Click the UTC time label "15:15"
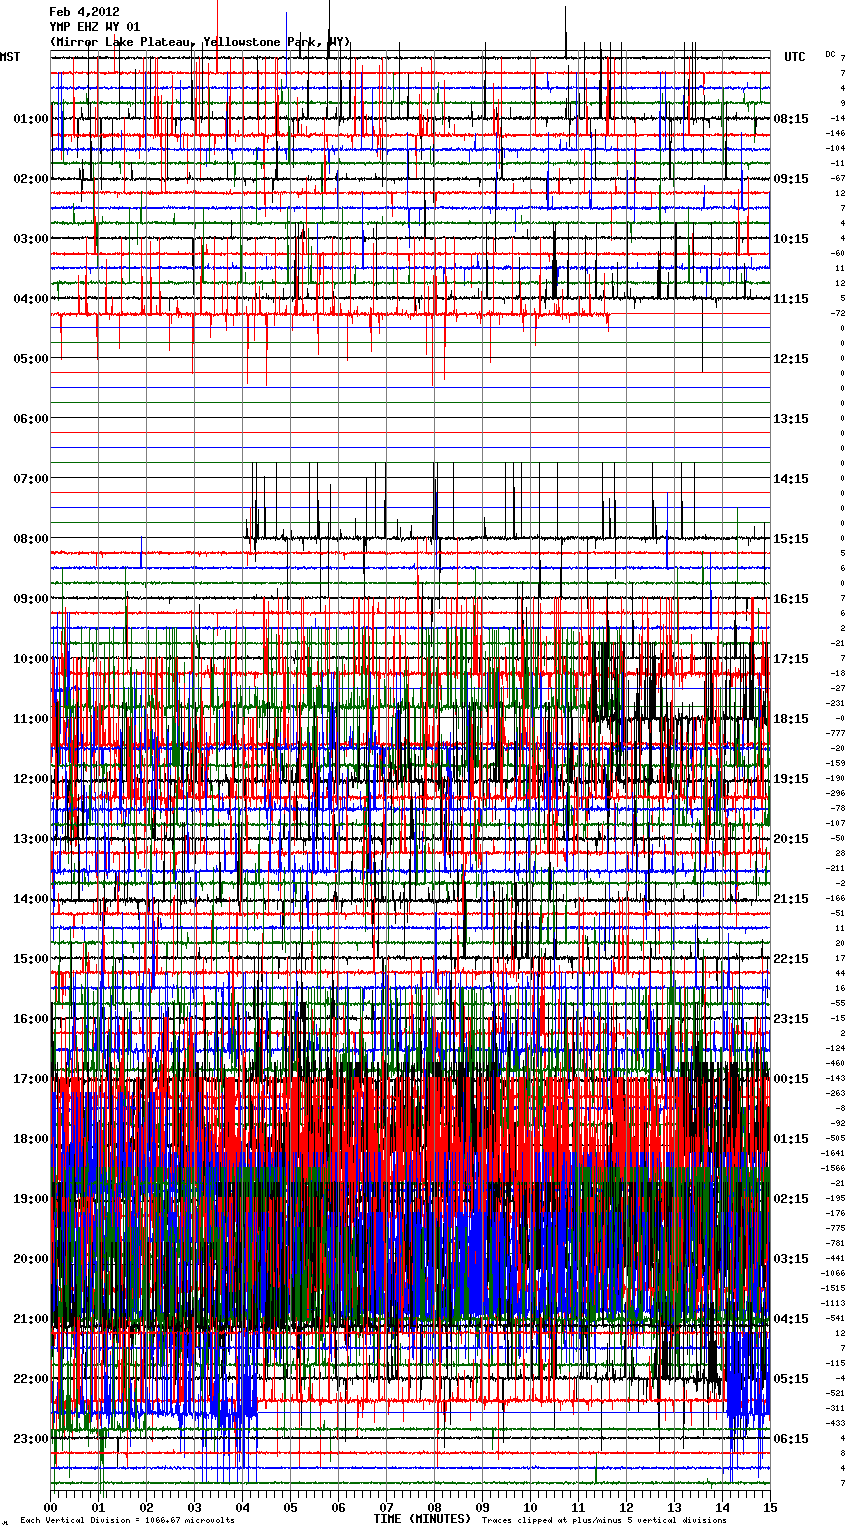 (791, 539)
